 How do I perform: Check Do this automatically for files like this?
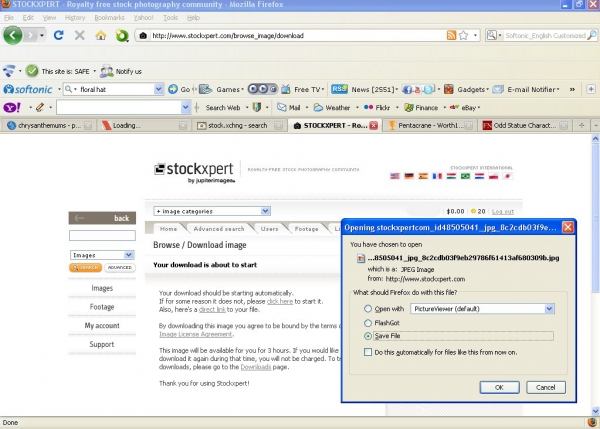(368, 352)
